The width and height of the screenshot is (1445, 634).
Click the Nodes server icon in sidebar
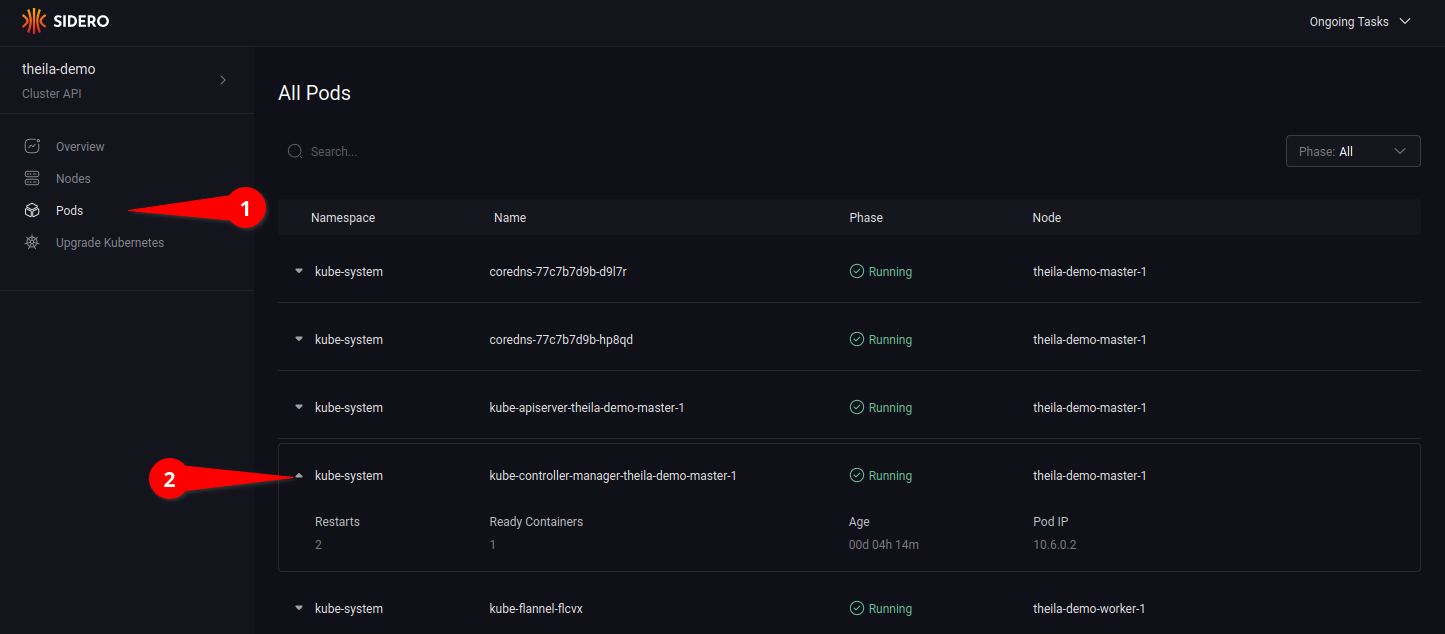pos(33,179)
